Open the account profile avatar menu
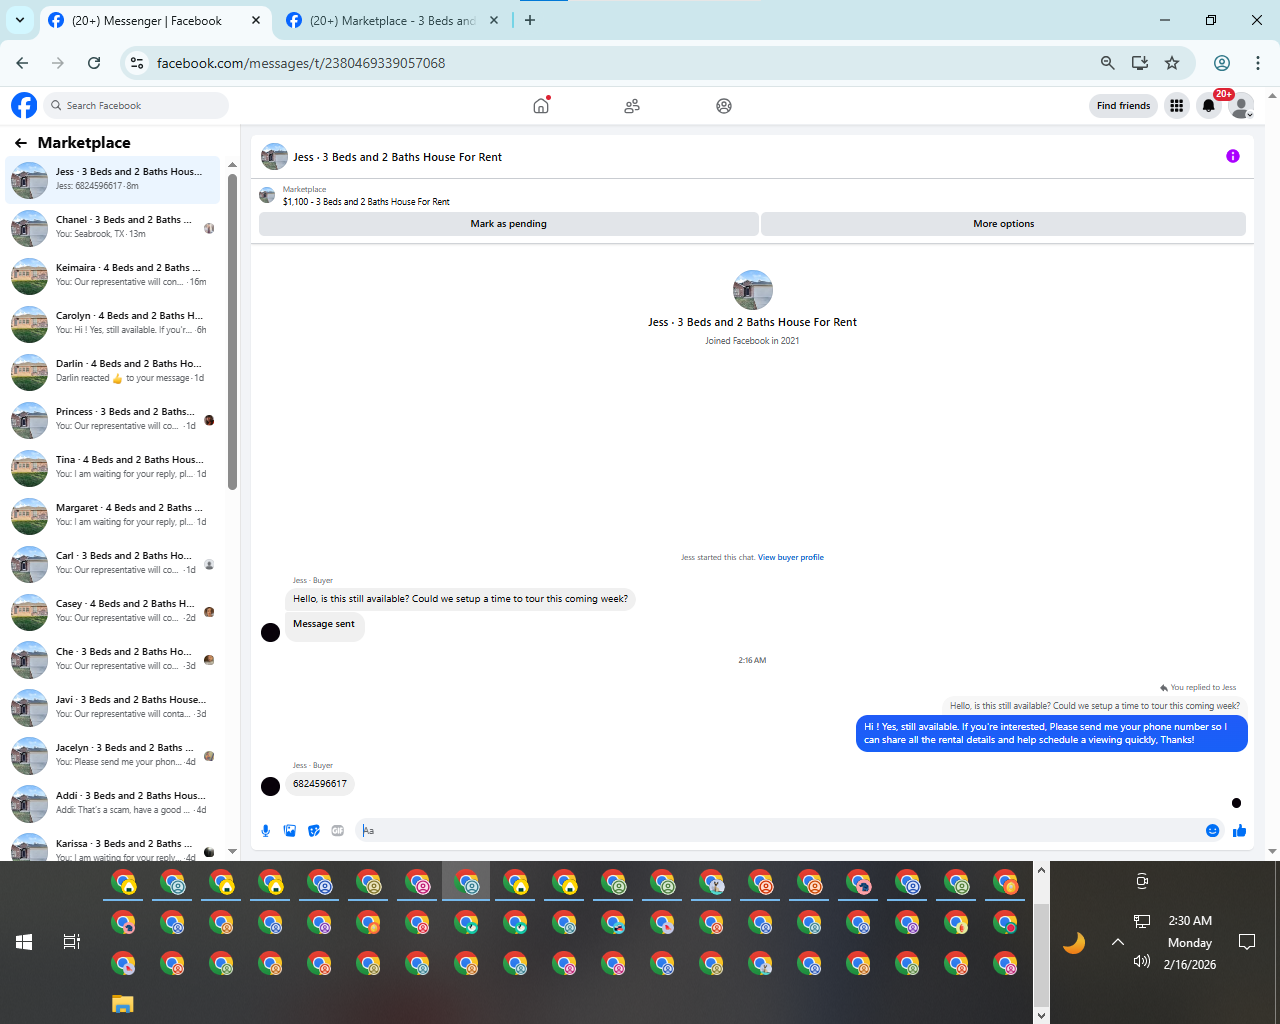This screenshot has width=1280, height=1024. [x=1241, y=106]
